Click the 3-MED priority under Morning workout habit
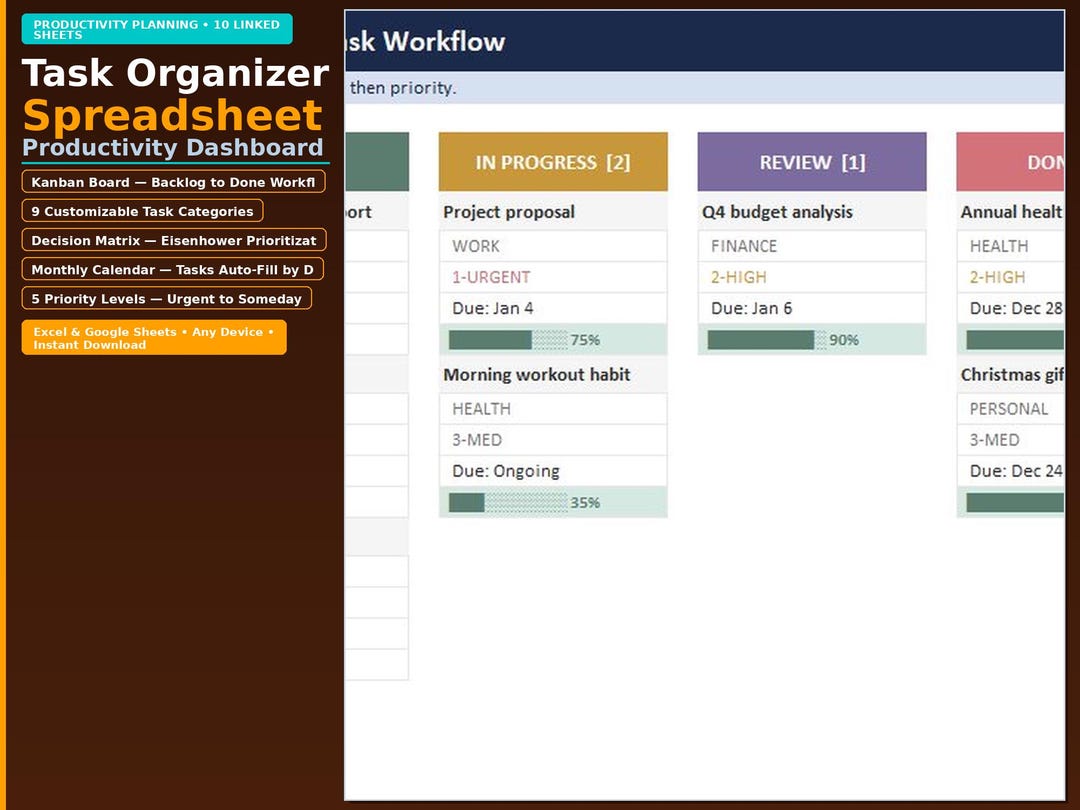Screen dimensions: 1080x810 [x=553, y=439]
